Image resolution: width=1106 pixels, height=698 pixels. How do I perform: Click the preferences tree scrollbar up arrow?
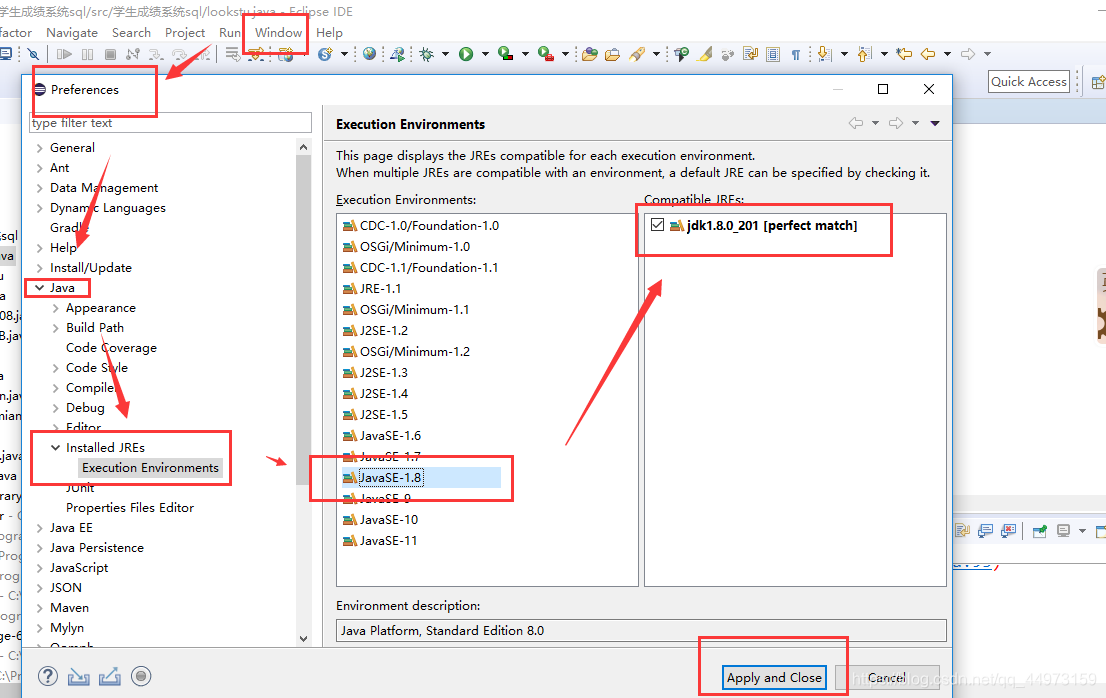click(303, 147)
